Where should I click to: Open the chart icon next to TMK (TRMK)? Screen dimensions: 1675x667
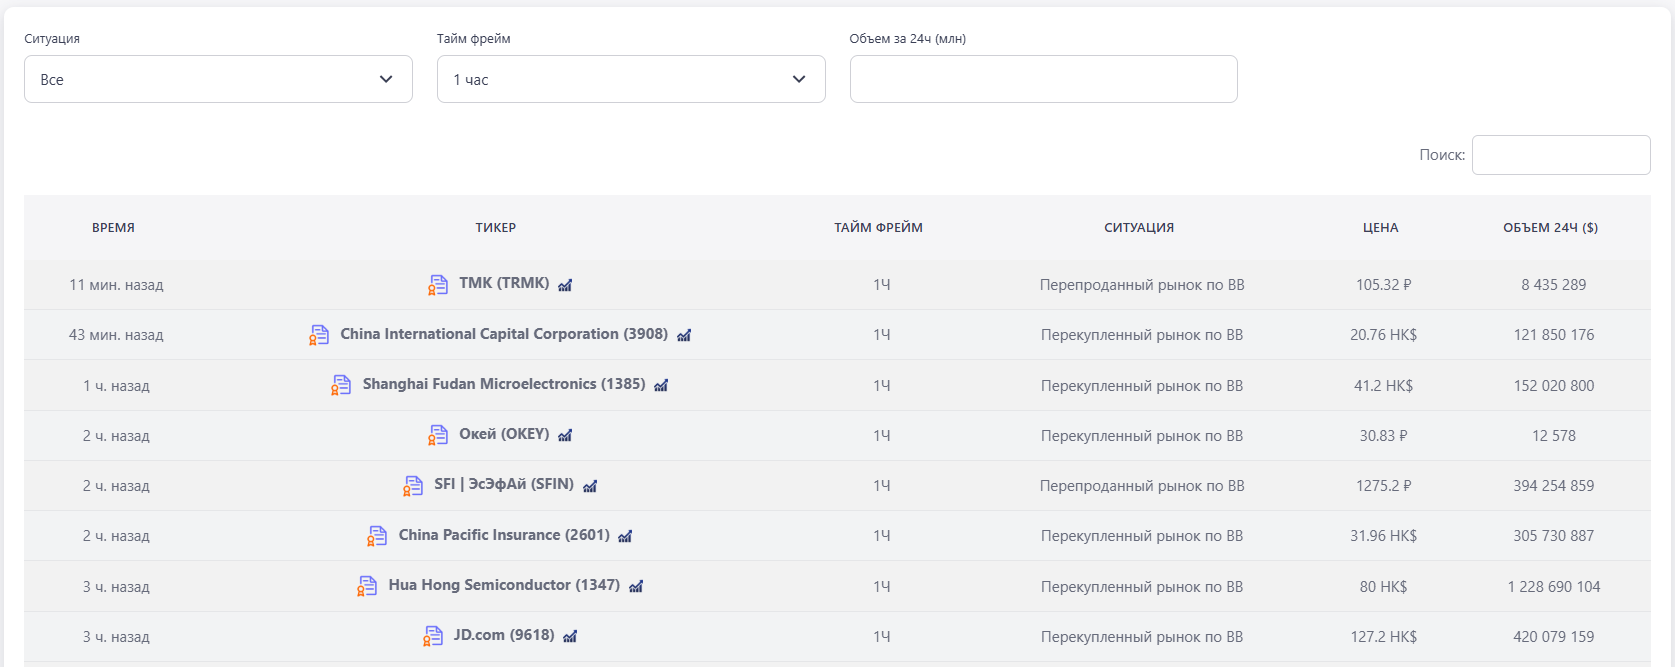(565, 285)
